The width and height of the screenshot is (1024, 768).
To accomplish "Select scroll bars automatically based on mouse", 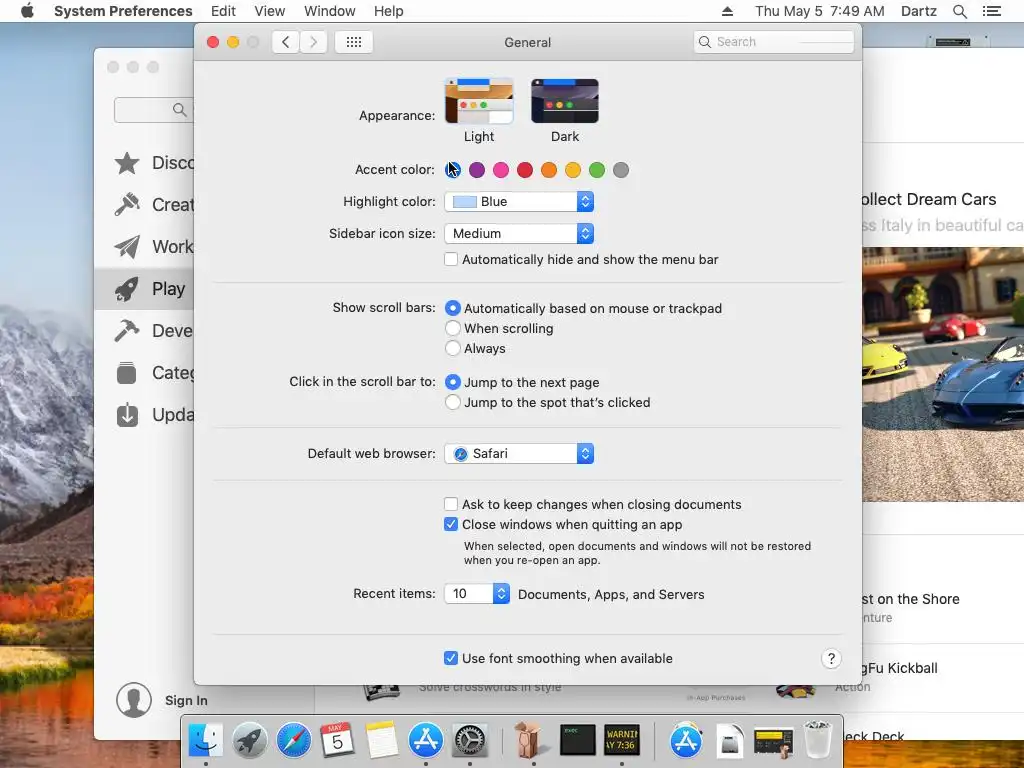I will (453, 308).
